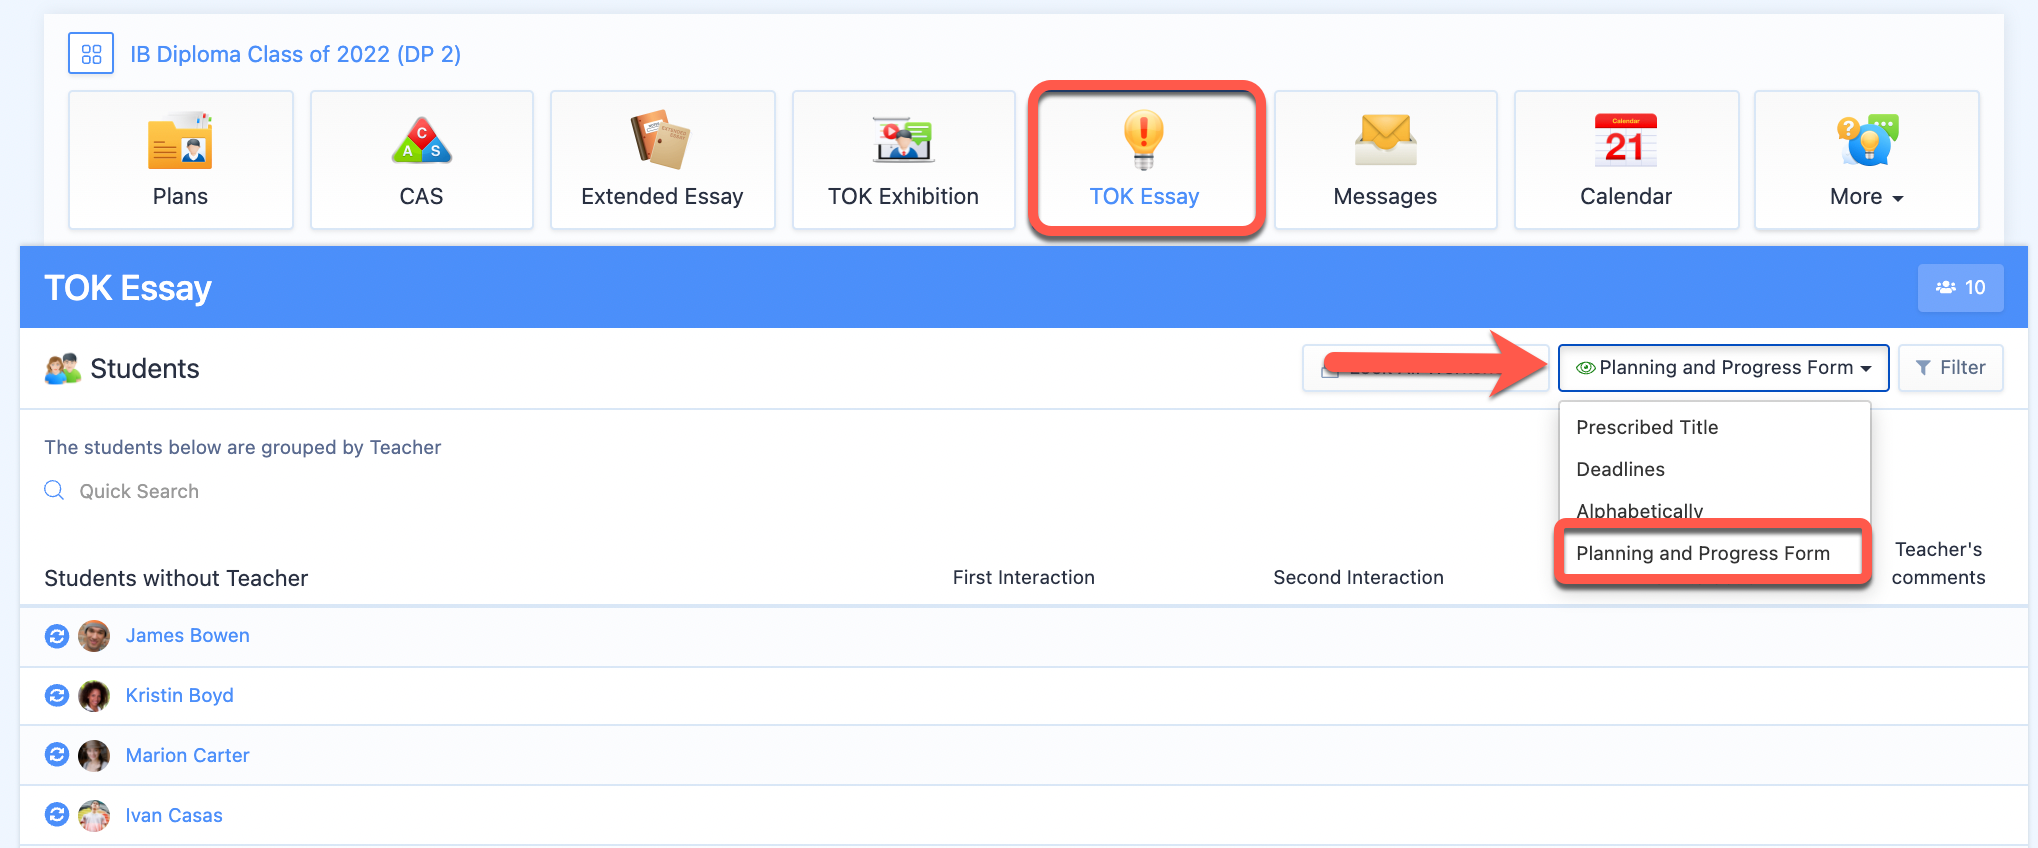Click the sync icon beside Marion Carter

coord(57,755)
